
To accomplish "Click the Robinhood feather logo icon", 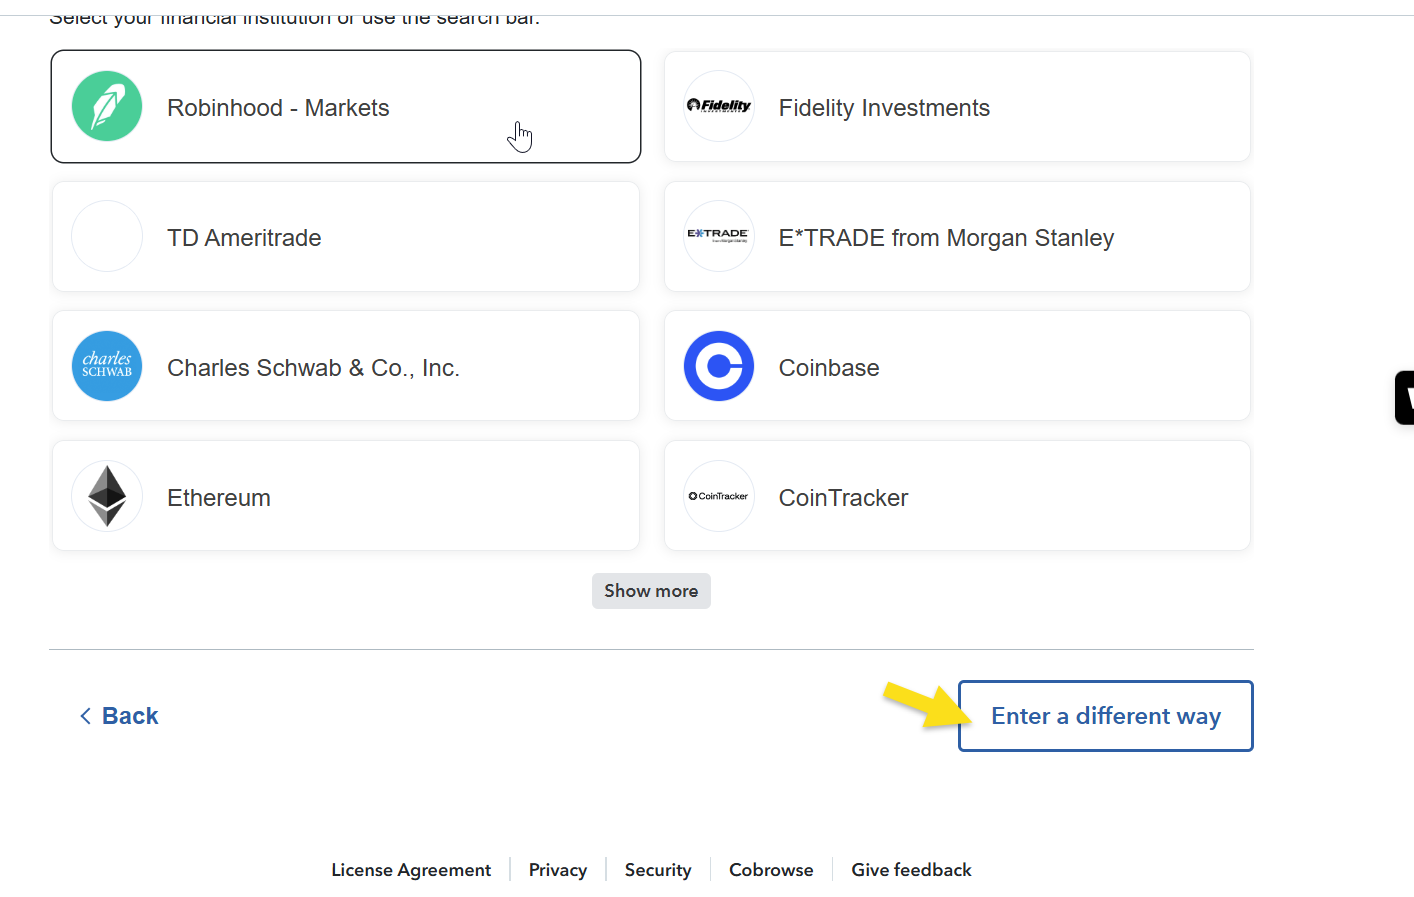I will [x=107, y=106].
